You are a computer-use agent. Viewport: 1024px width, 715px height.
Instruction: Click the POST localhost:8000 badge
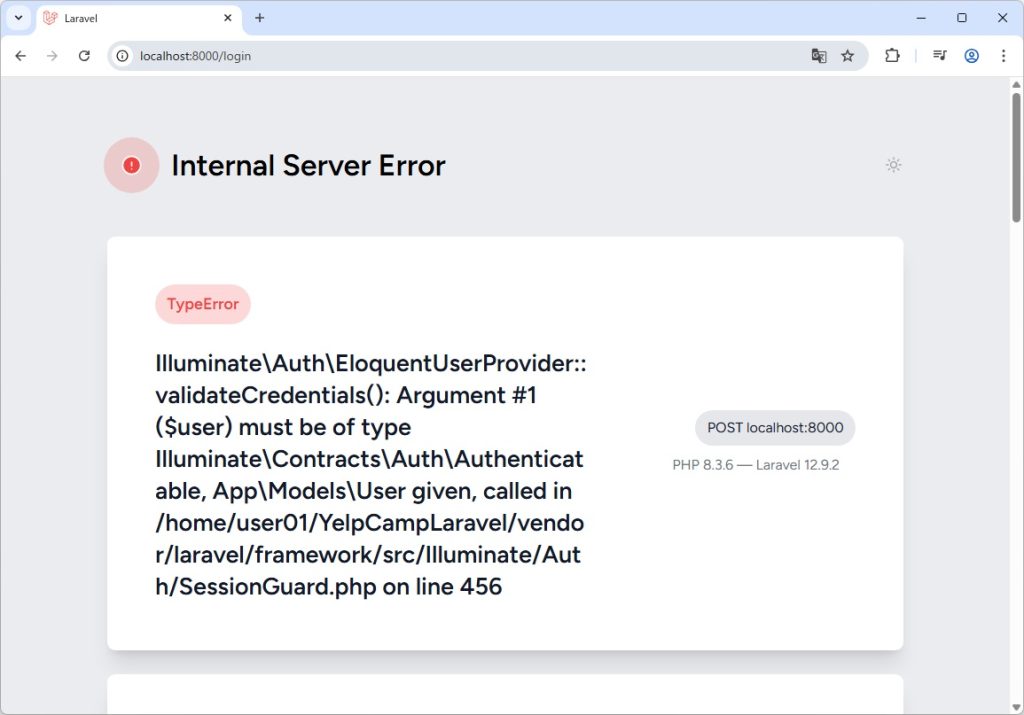pos(775,428)
